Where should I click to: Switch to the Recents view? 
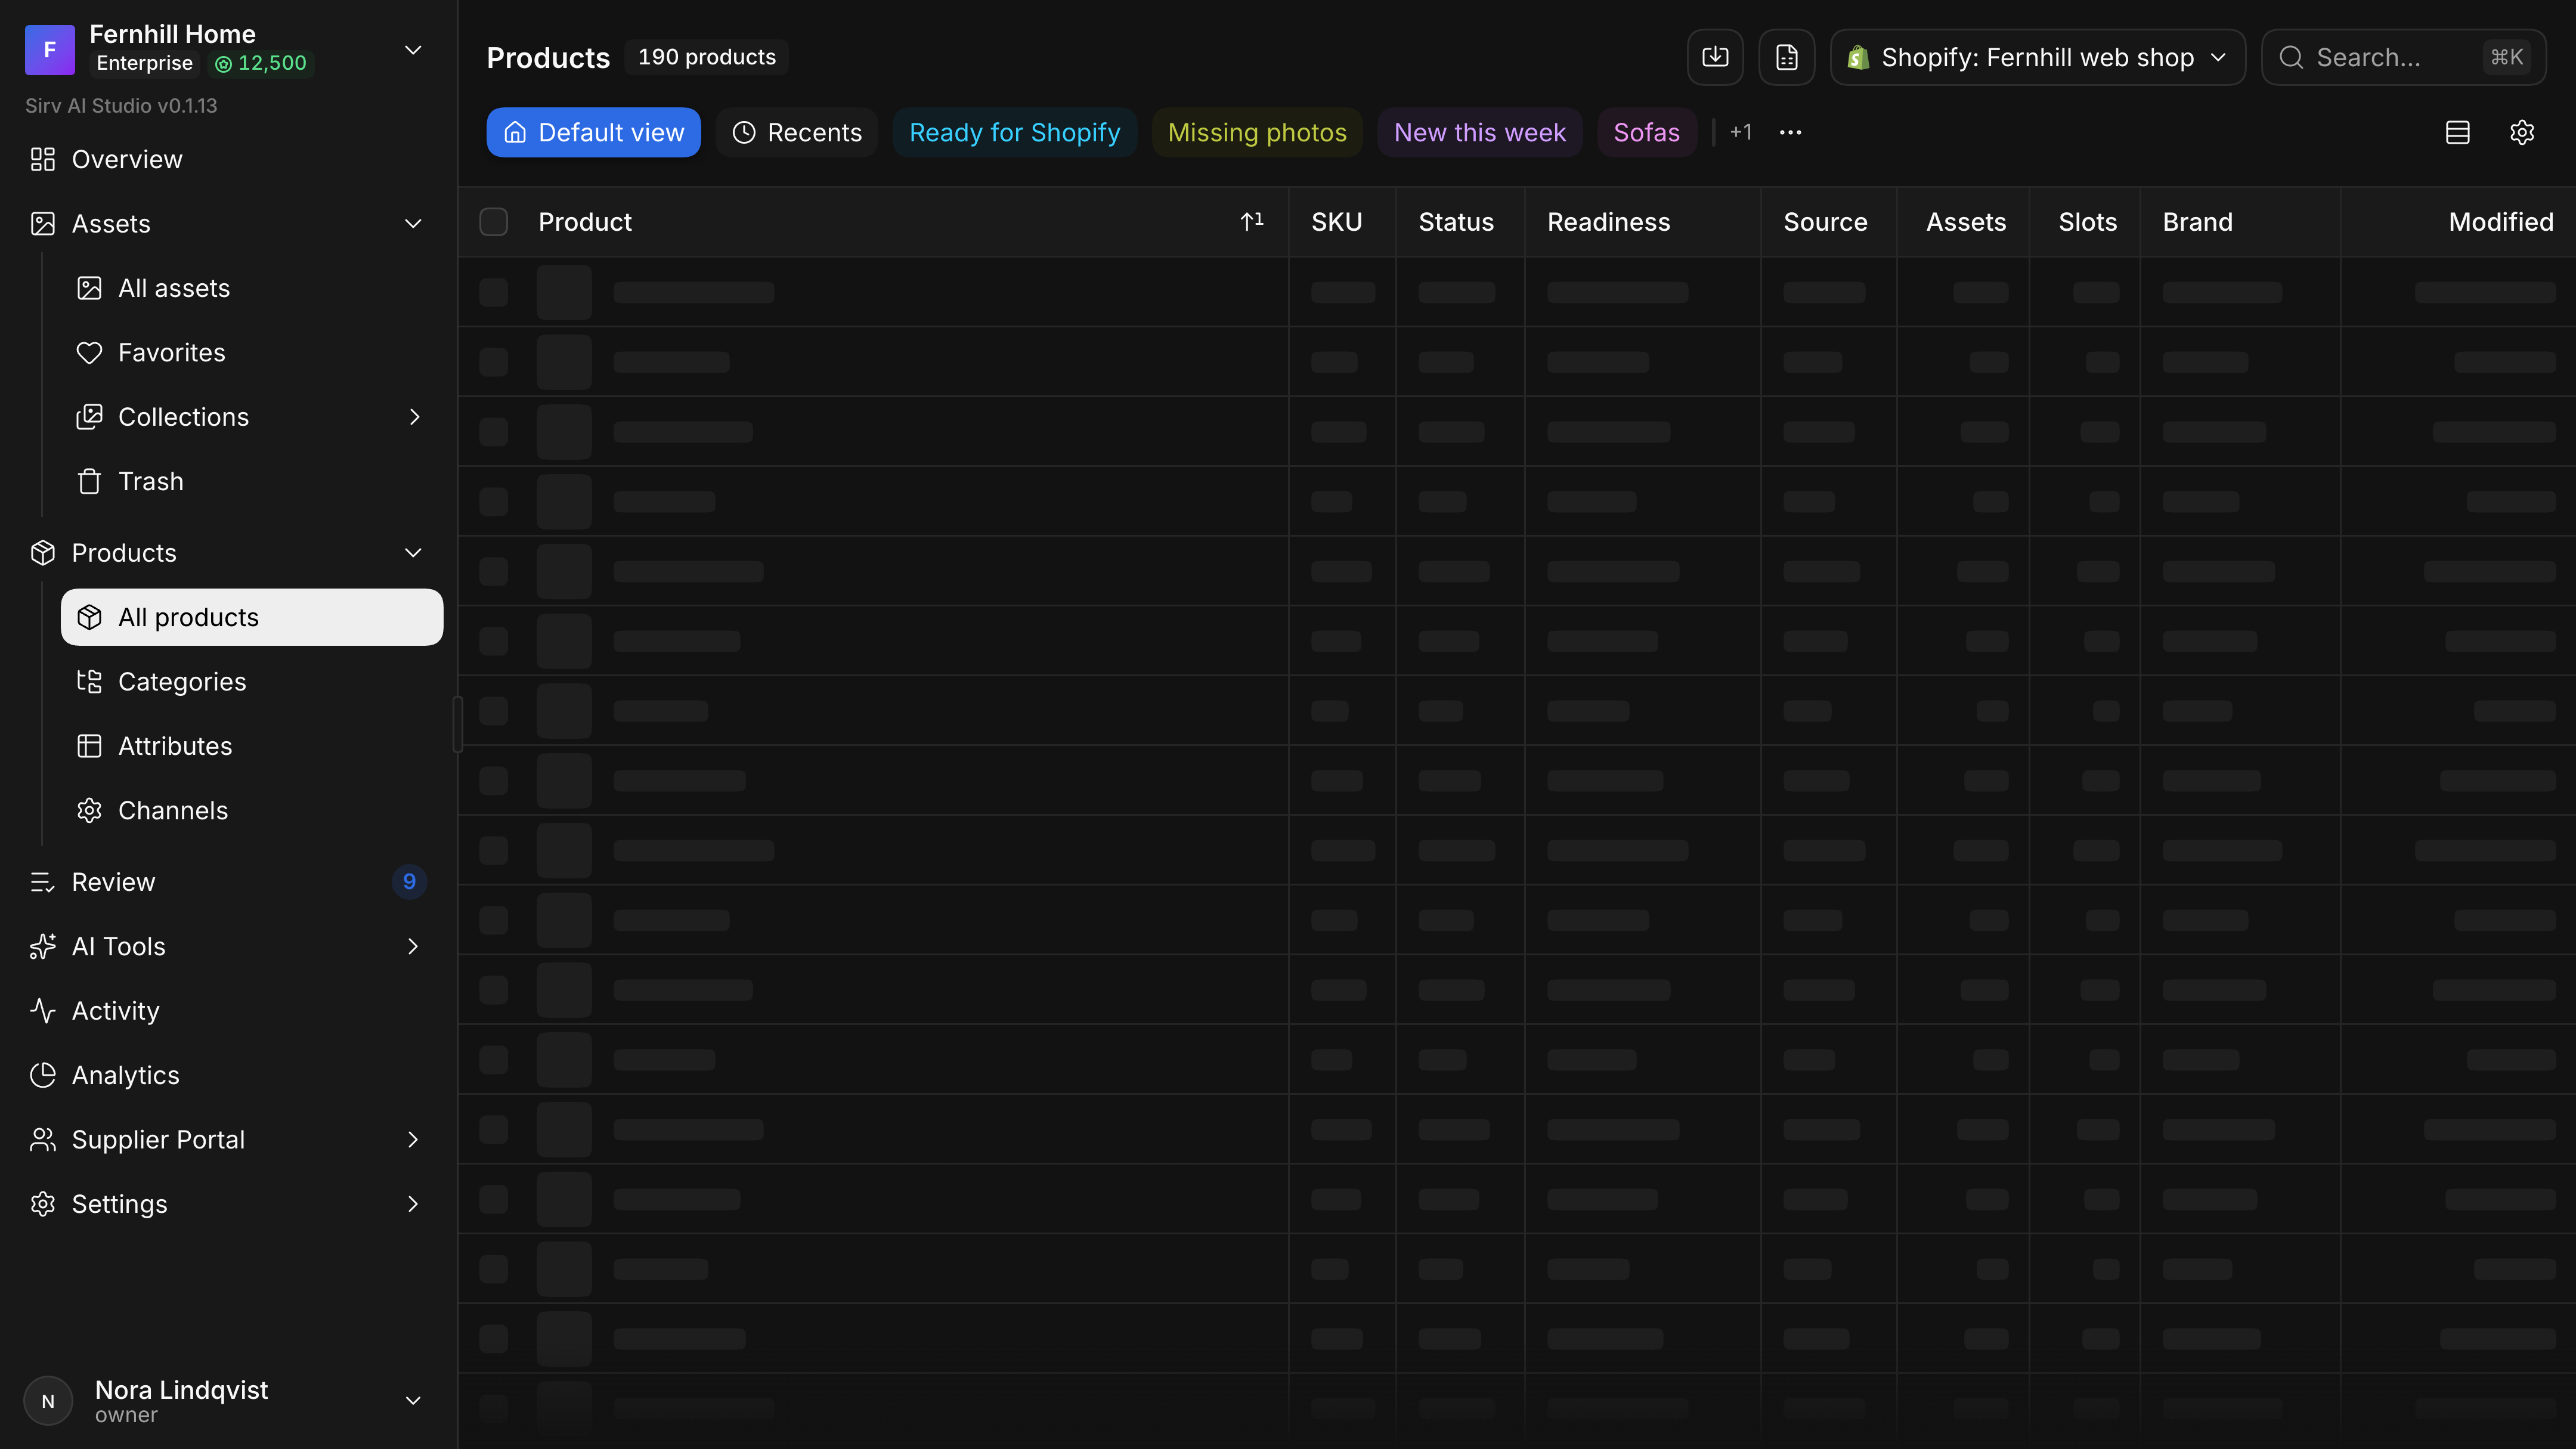(796, 132)
